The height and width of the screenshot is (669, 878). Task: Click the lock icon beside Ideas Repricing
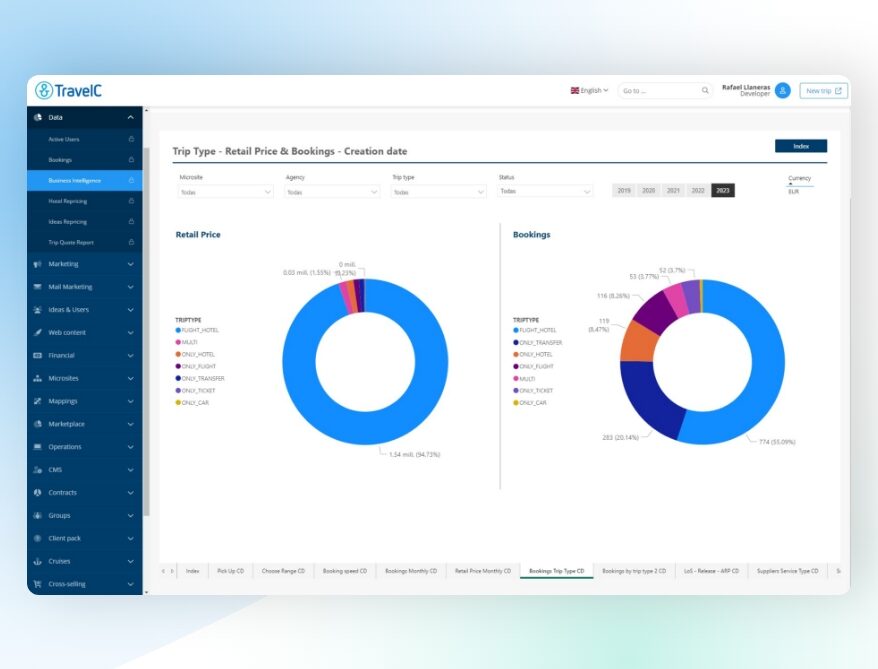coord(131,221)
